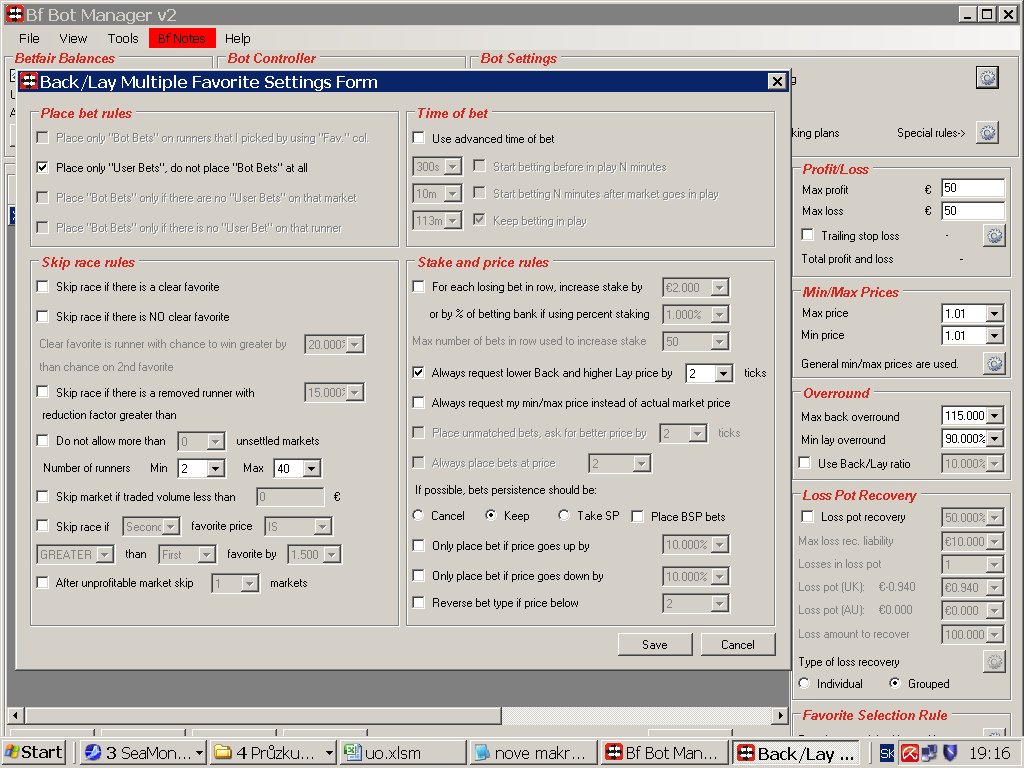
Task: Close Back/Lay settings form
Action: point(776,82)
